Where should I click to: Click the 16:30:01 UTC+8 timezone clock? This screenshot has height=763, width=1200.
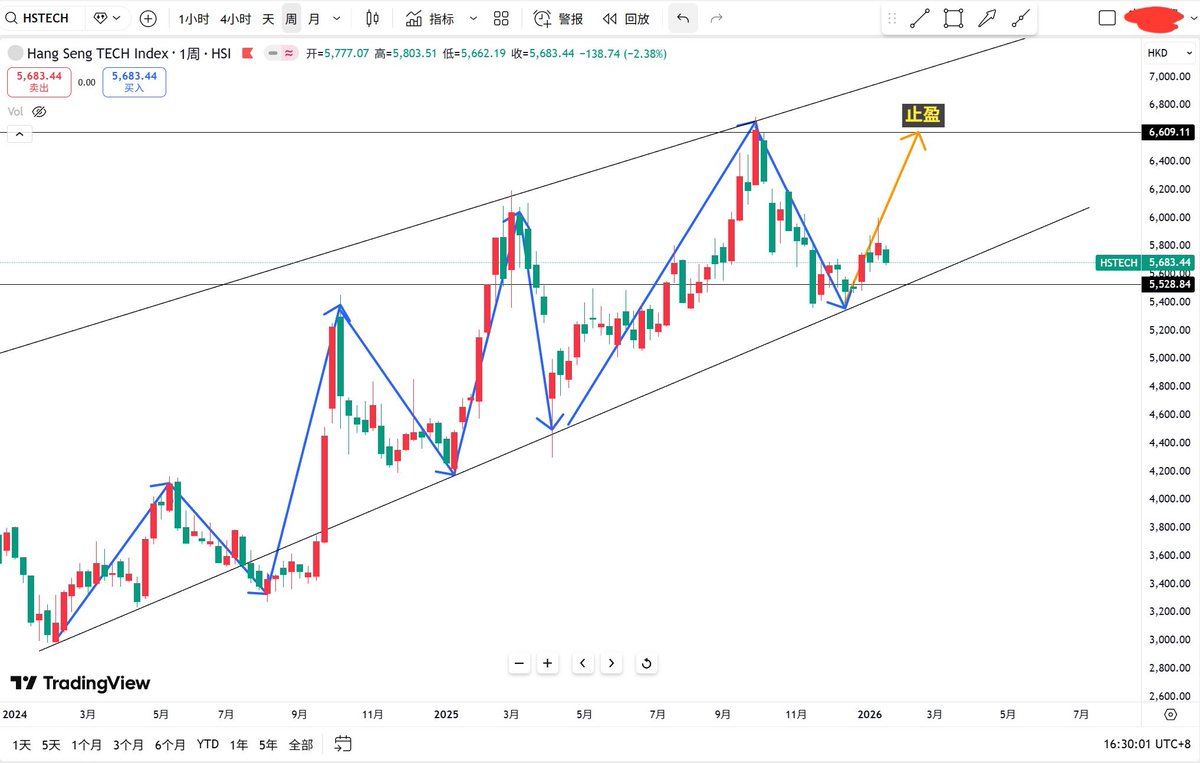coord(1148,744)
